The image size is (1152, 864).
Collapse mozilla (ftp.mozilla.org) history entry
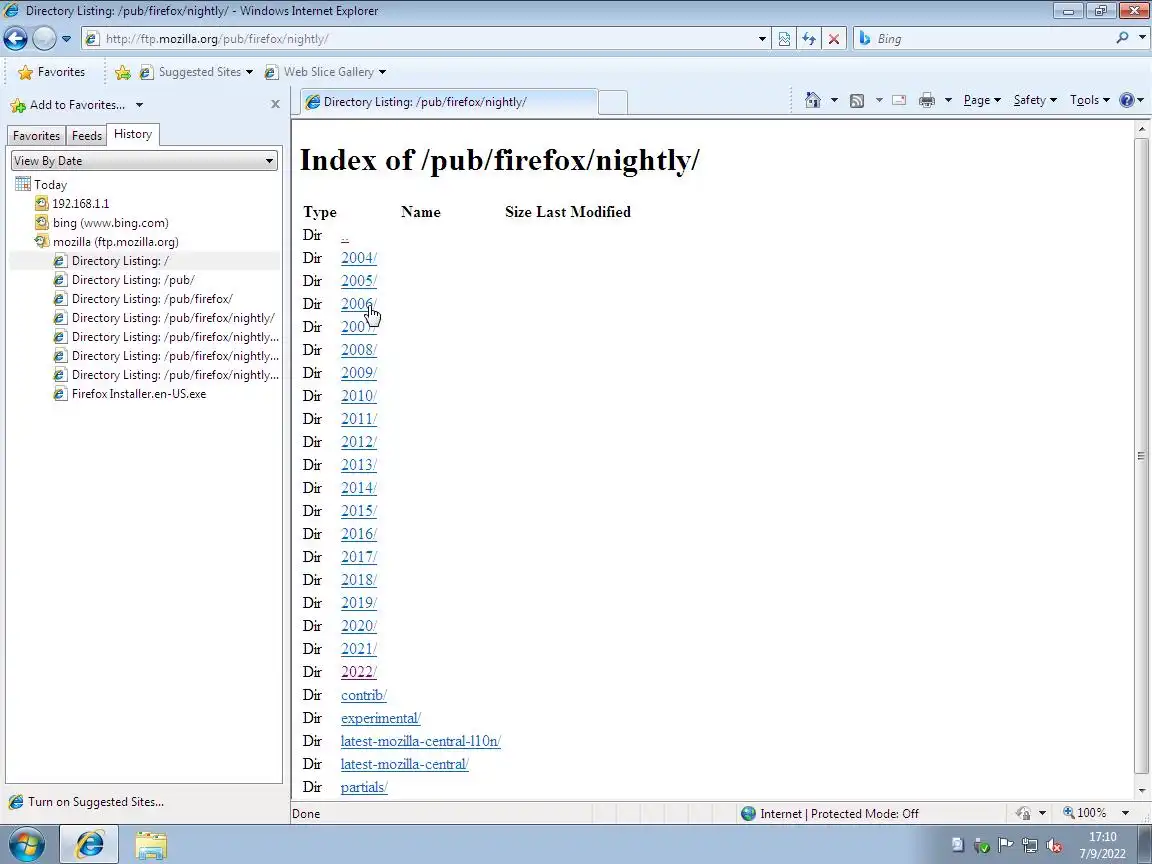pos(107,242)
